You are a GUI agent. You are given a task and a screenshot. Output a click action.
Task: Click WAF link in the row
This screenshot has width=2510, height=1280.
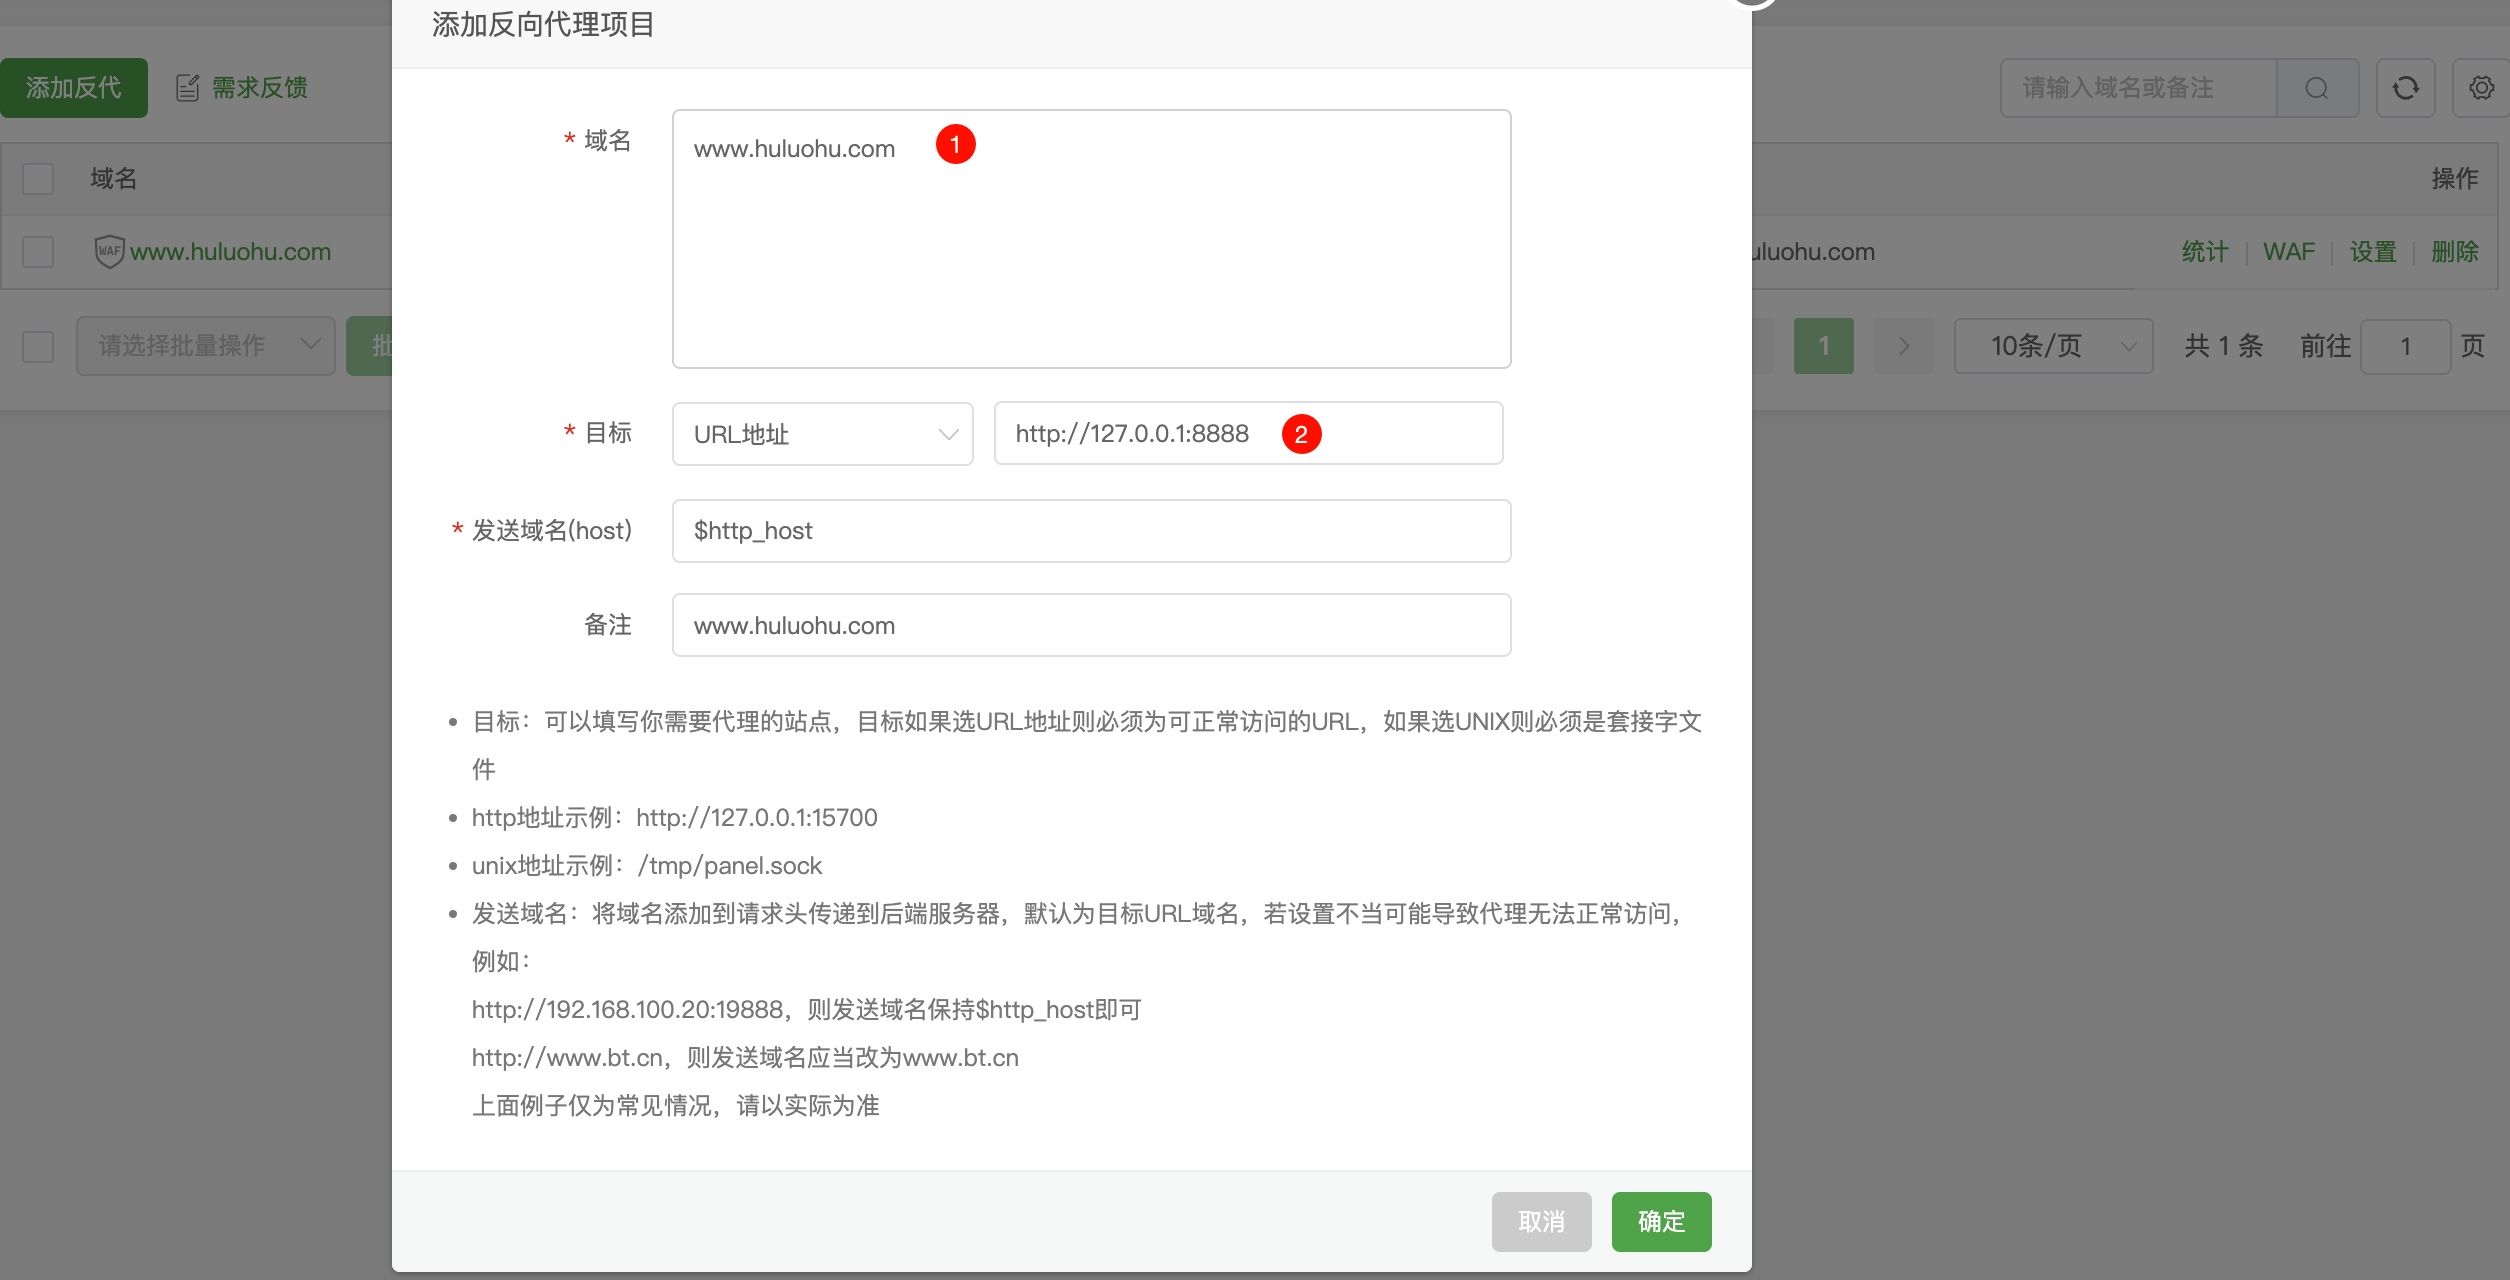click(2289, 251)
